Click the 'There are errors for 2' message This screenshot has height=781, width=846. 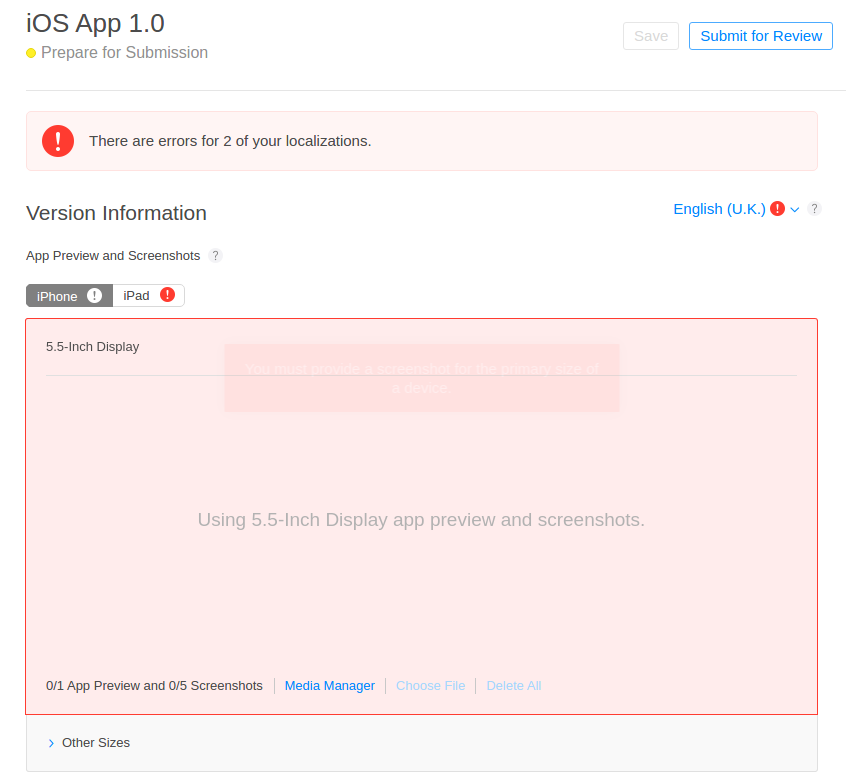pyautogui.click(x=230, y=141)
